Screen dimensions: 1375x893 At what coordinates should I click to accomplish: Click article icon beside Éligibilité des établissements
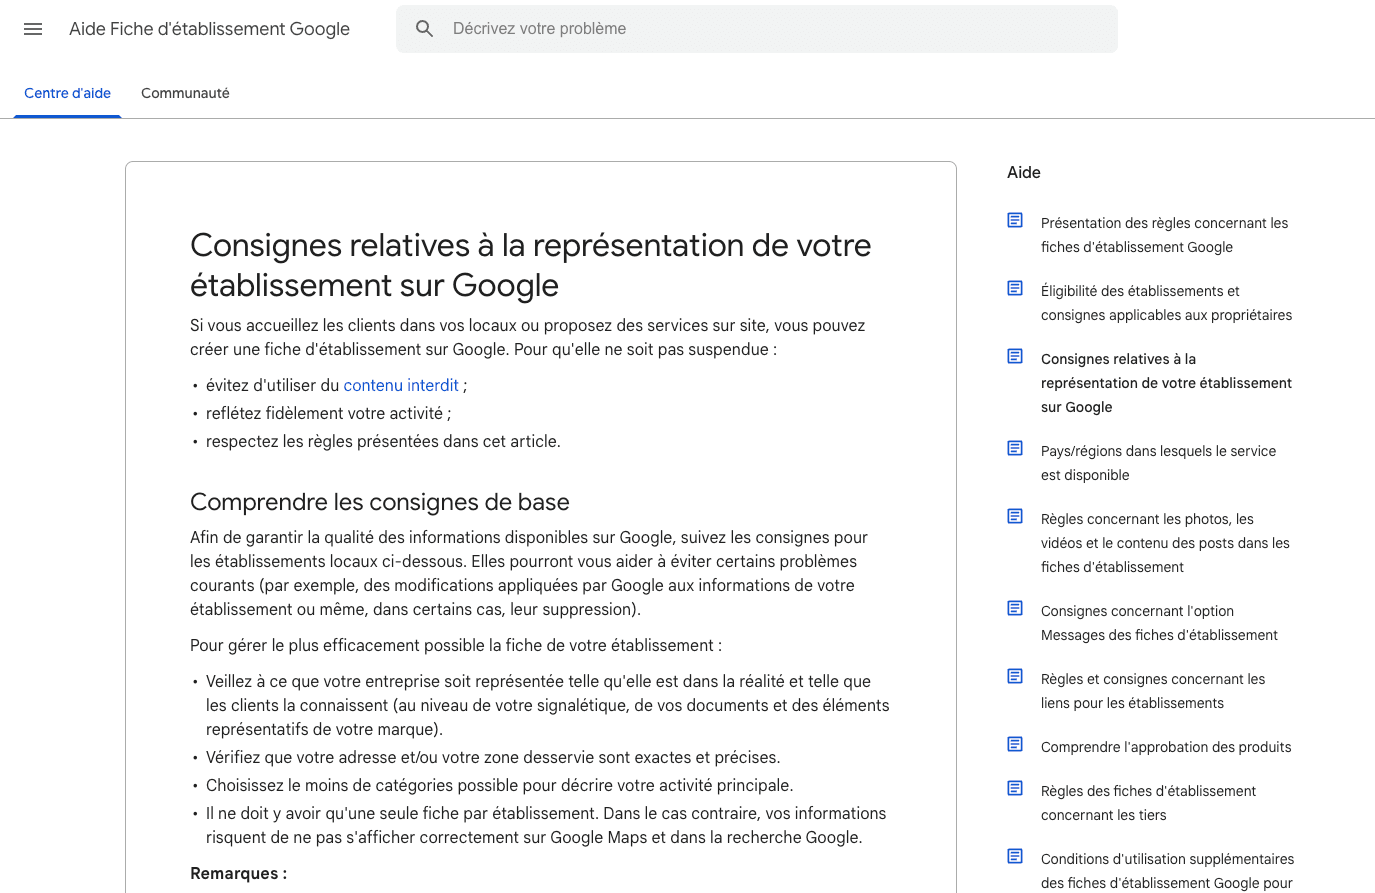coord(1015,288)
